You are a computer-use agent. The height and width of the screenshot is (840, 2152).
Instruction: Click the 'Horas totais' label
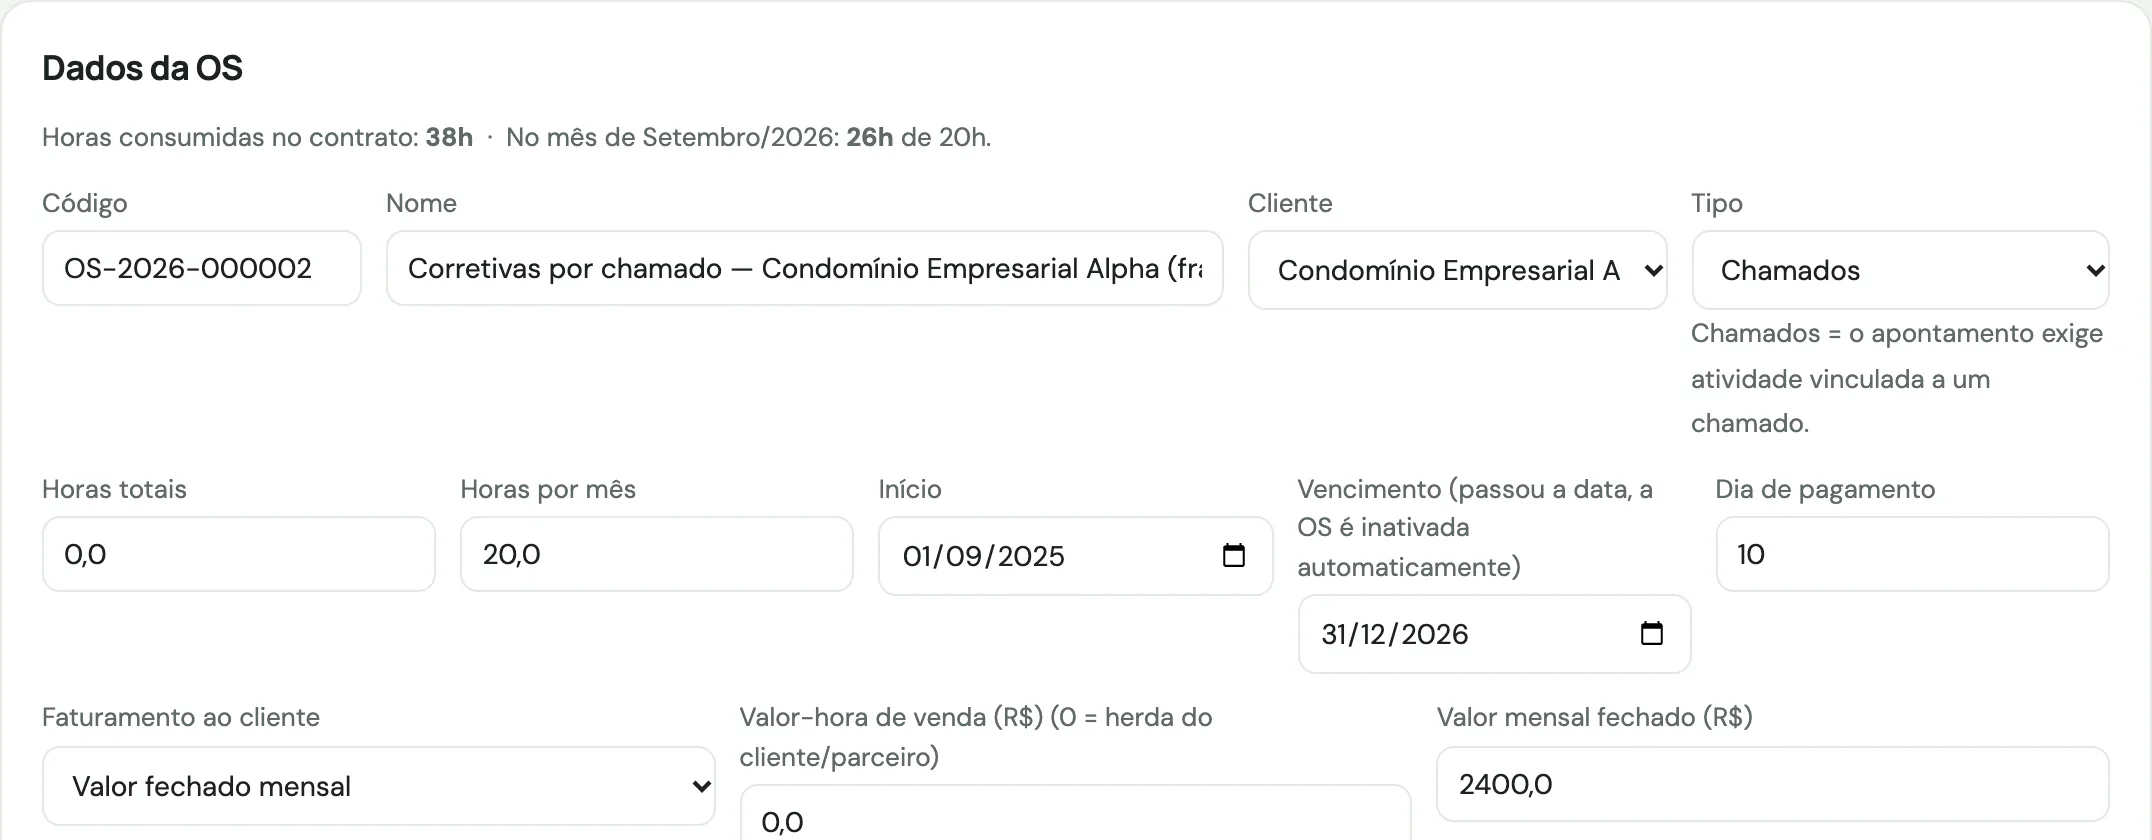114,489
